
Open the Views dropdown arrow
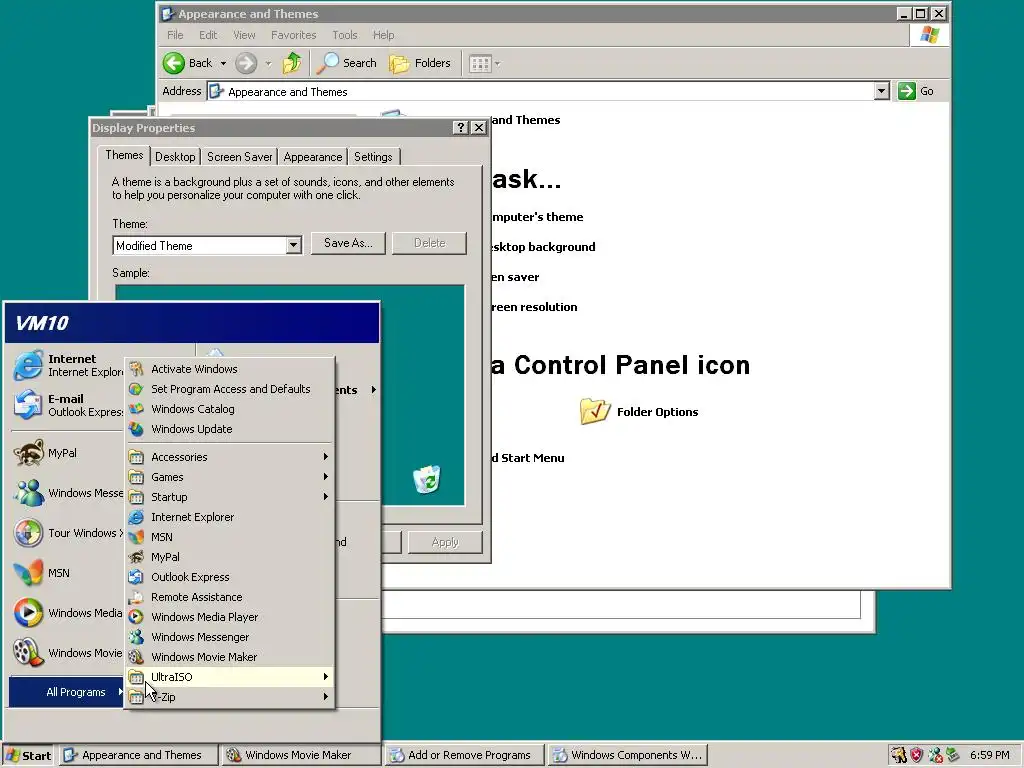pos(498,63)
